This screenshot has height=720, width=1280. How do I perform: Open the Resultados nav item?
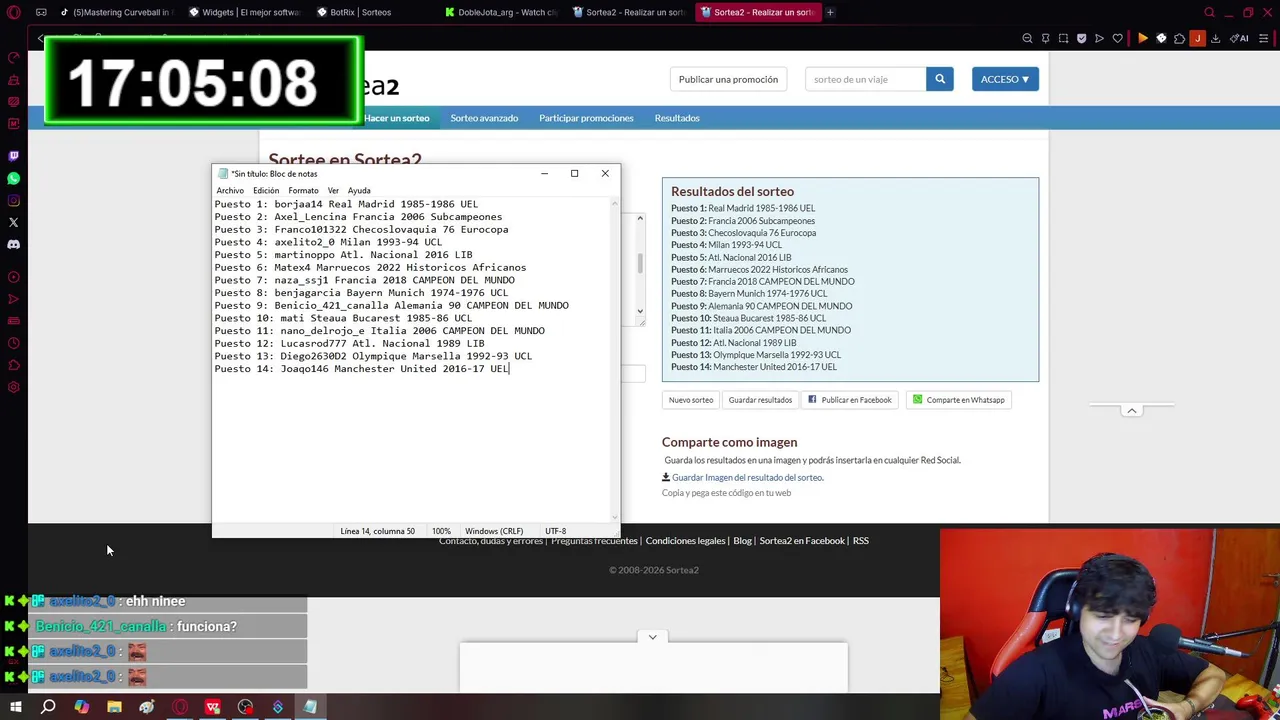(677, 118)
